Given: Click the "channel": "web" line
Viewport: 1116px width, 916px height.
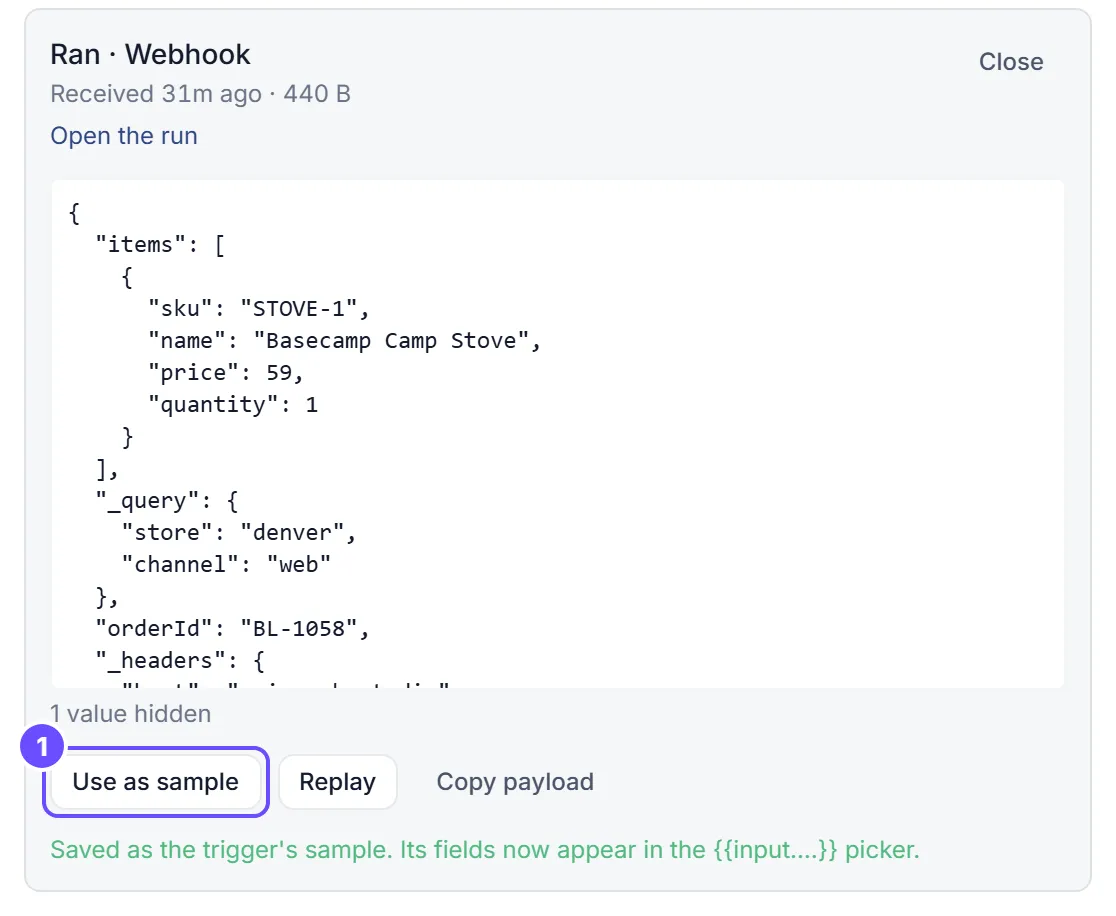Looking at the screenshot, I should click(226, 565).
